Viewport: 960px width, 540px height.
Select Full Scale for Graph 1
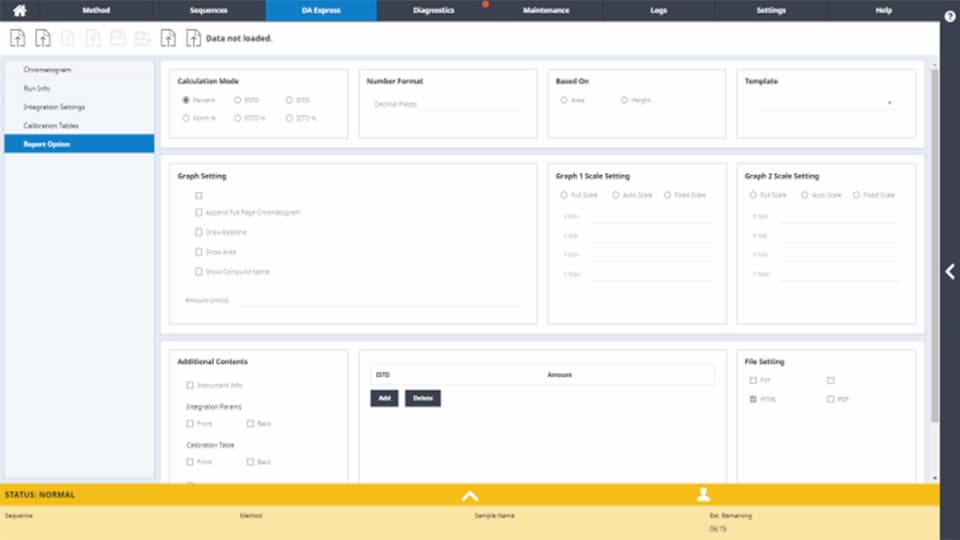coord(564,195)
